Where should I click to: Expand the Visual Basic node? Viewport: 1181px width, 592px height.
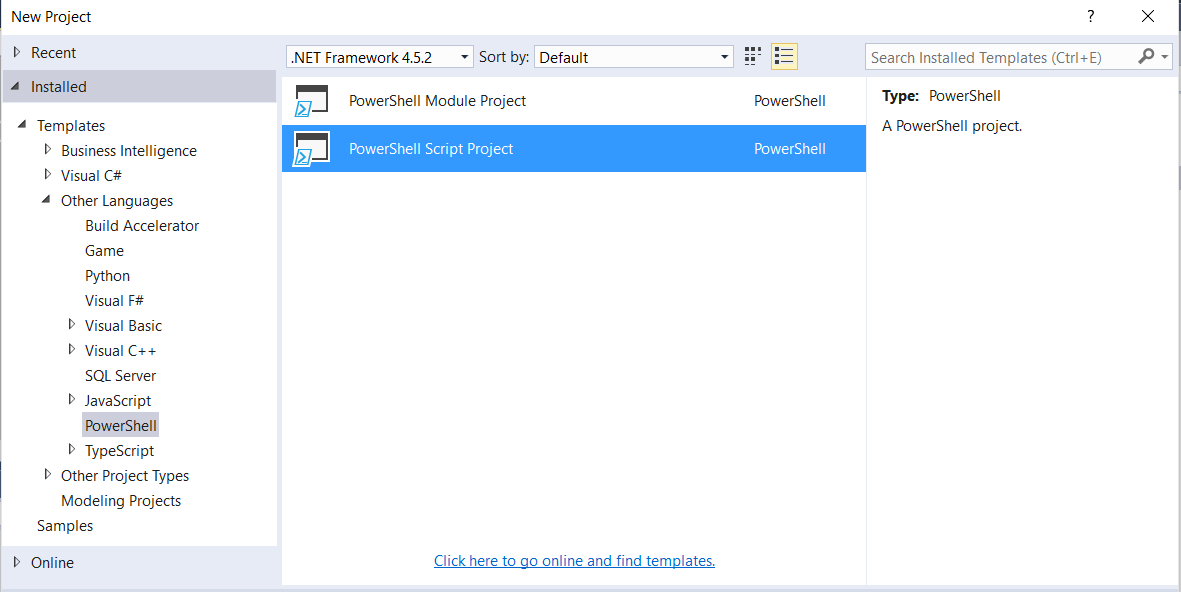coord(71,325)
